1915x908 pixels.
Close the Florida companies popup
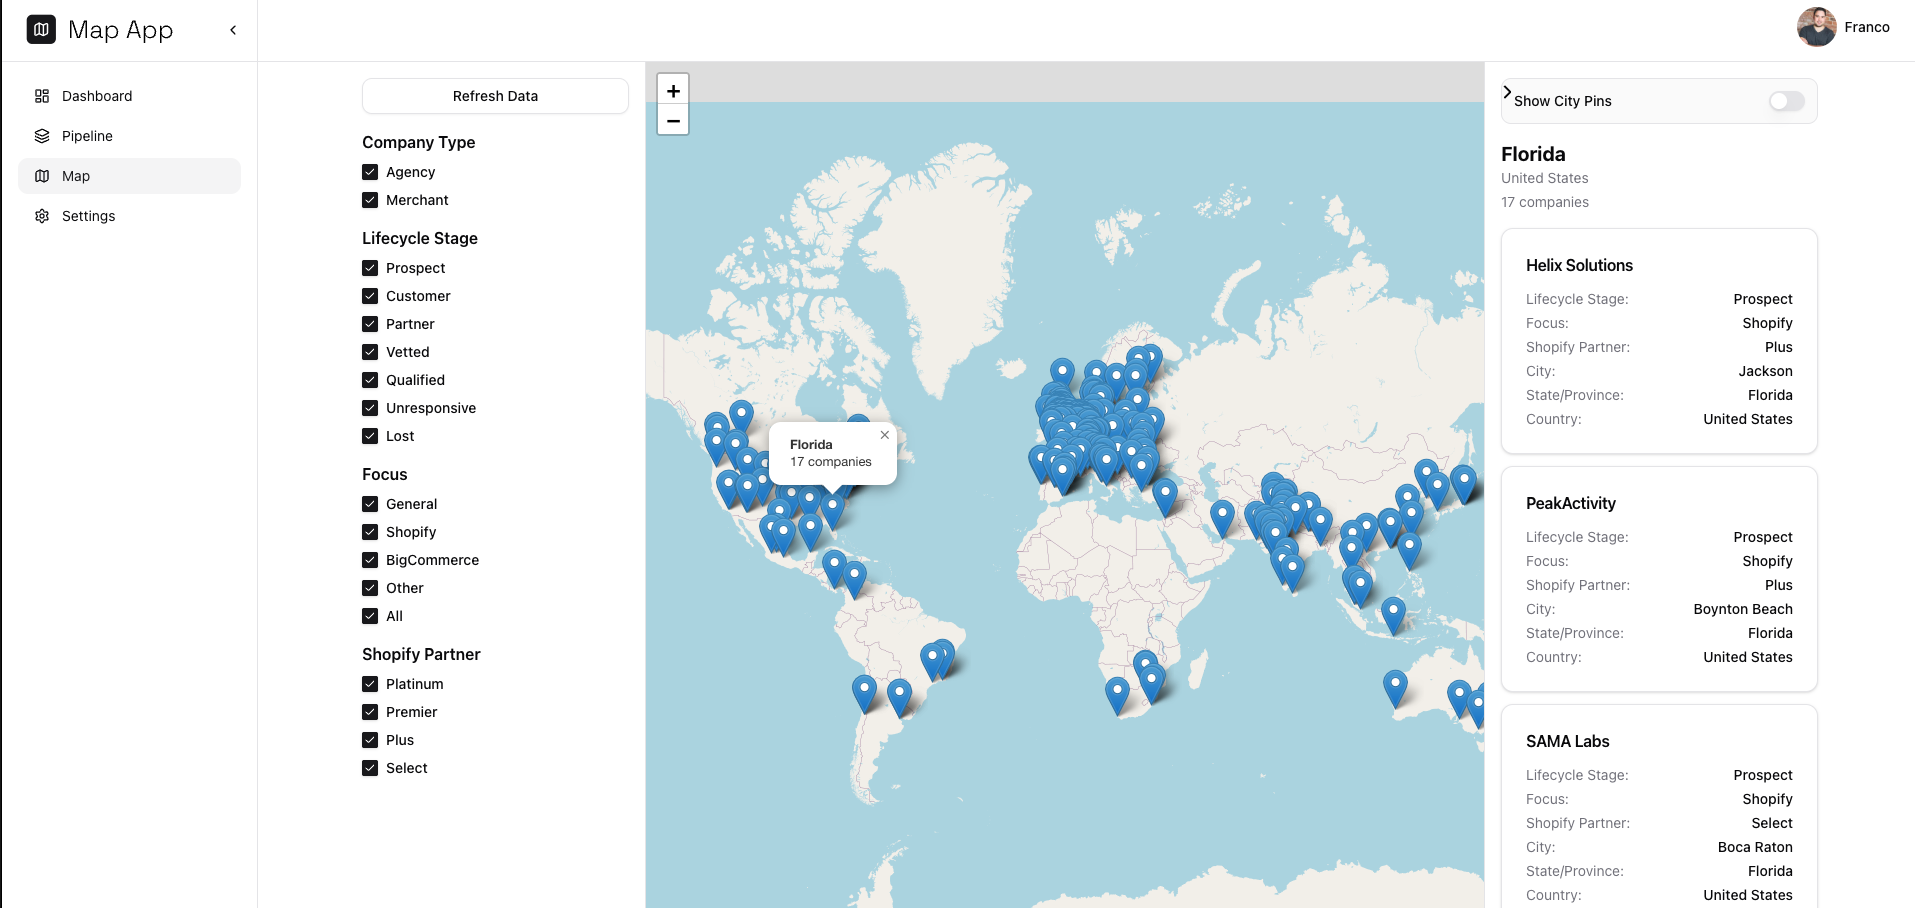click(884, 435)
